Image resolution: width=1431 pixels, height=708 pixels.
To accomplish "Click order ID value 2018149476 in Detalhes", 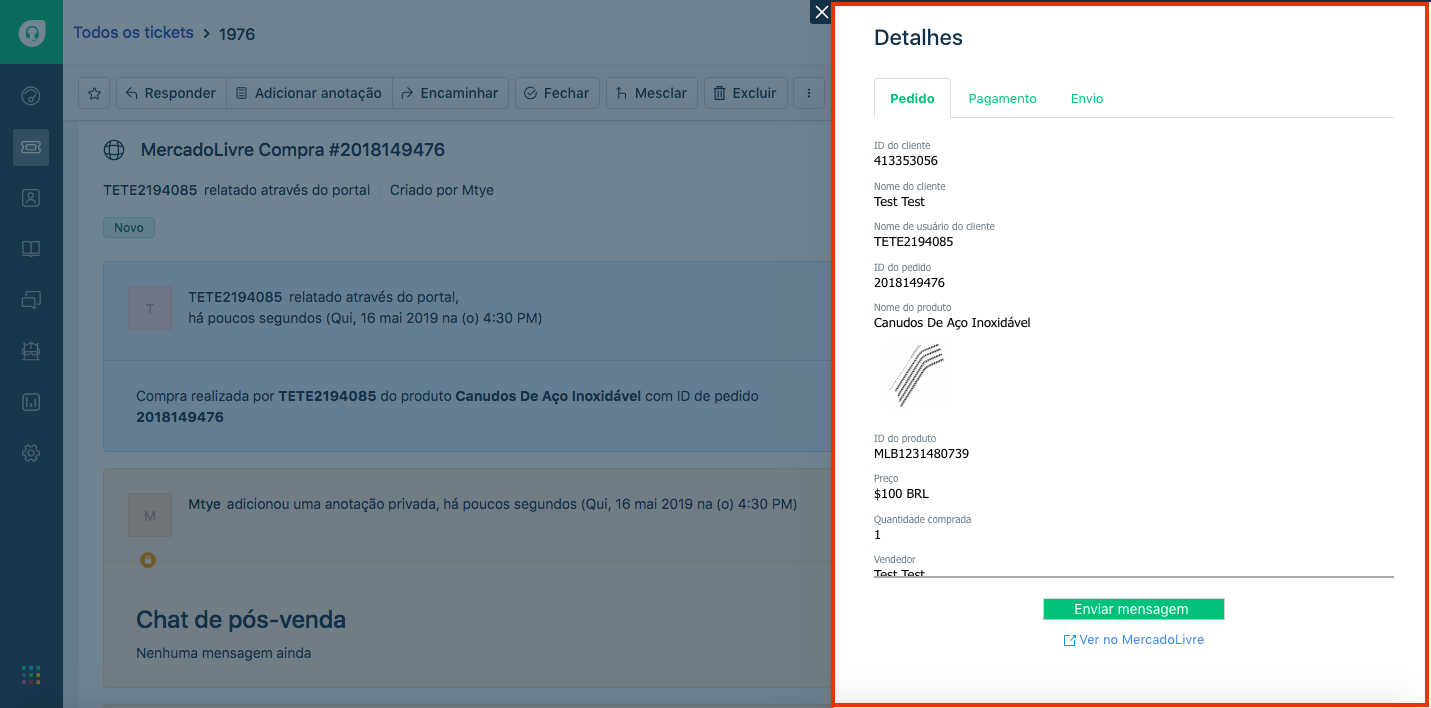I will coord(909,283).
